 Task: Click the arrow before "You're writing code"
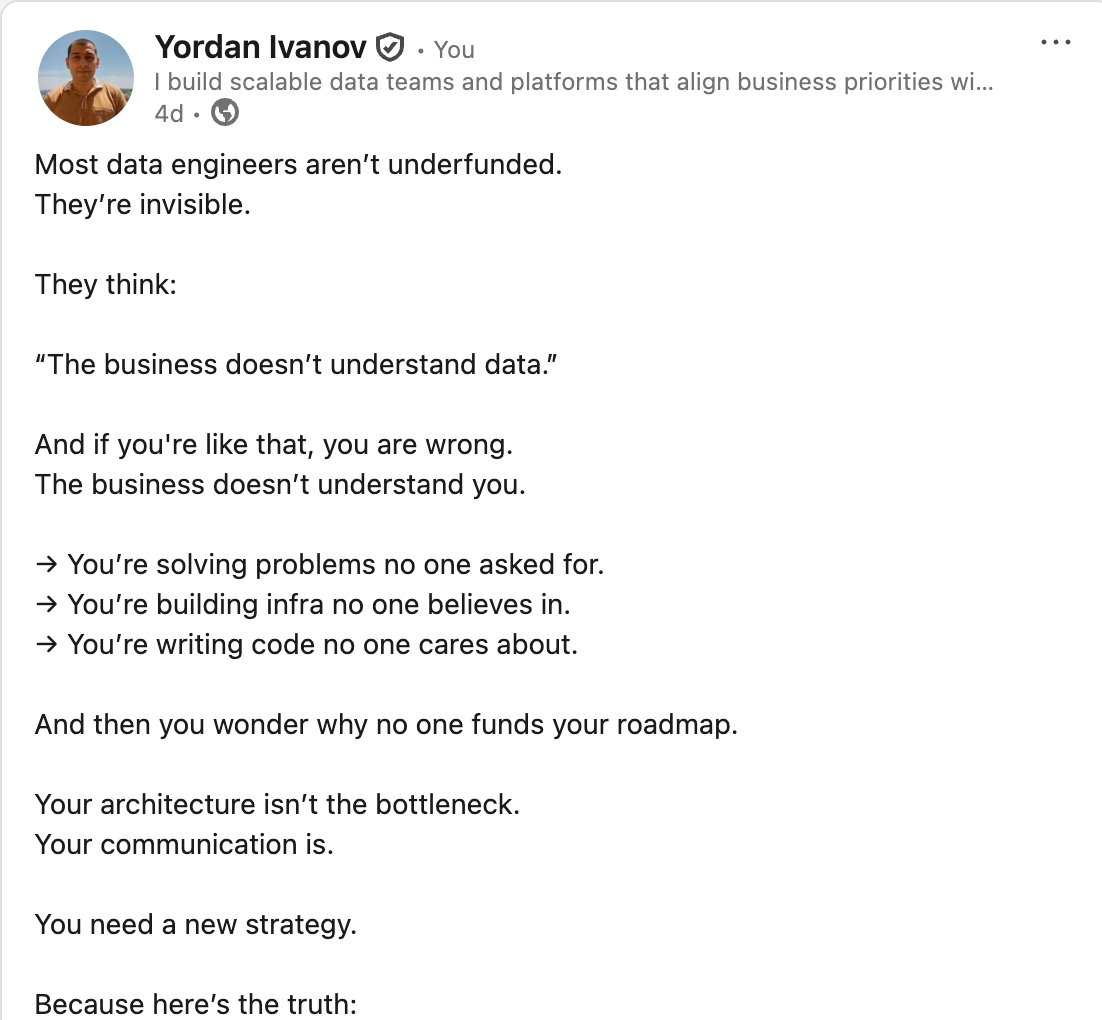(x=46, y=645)
